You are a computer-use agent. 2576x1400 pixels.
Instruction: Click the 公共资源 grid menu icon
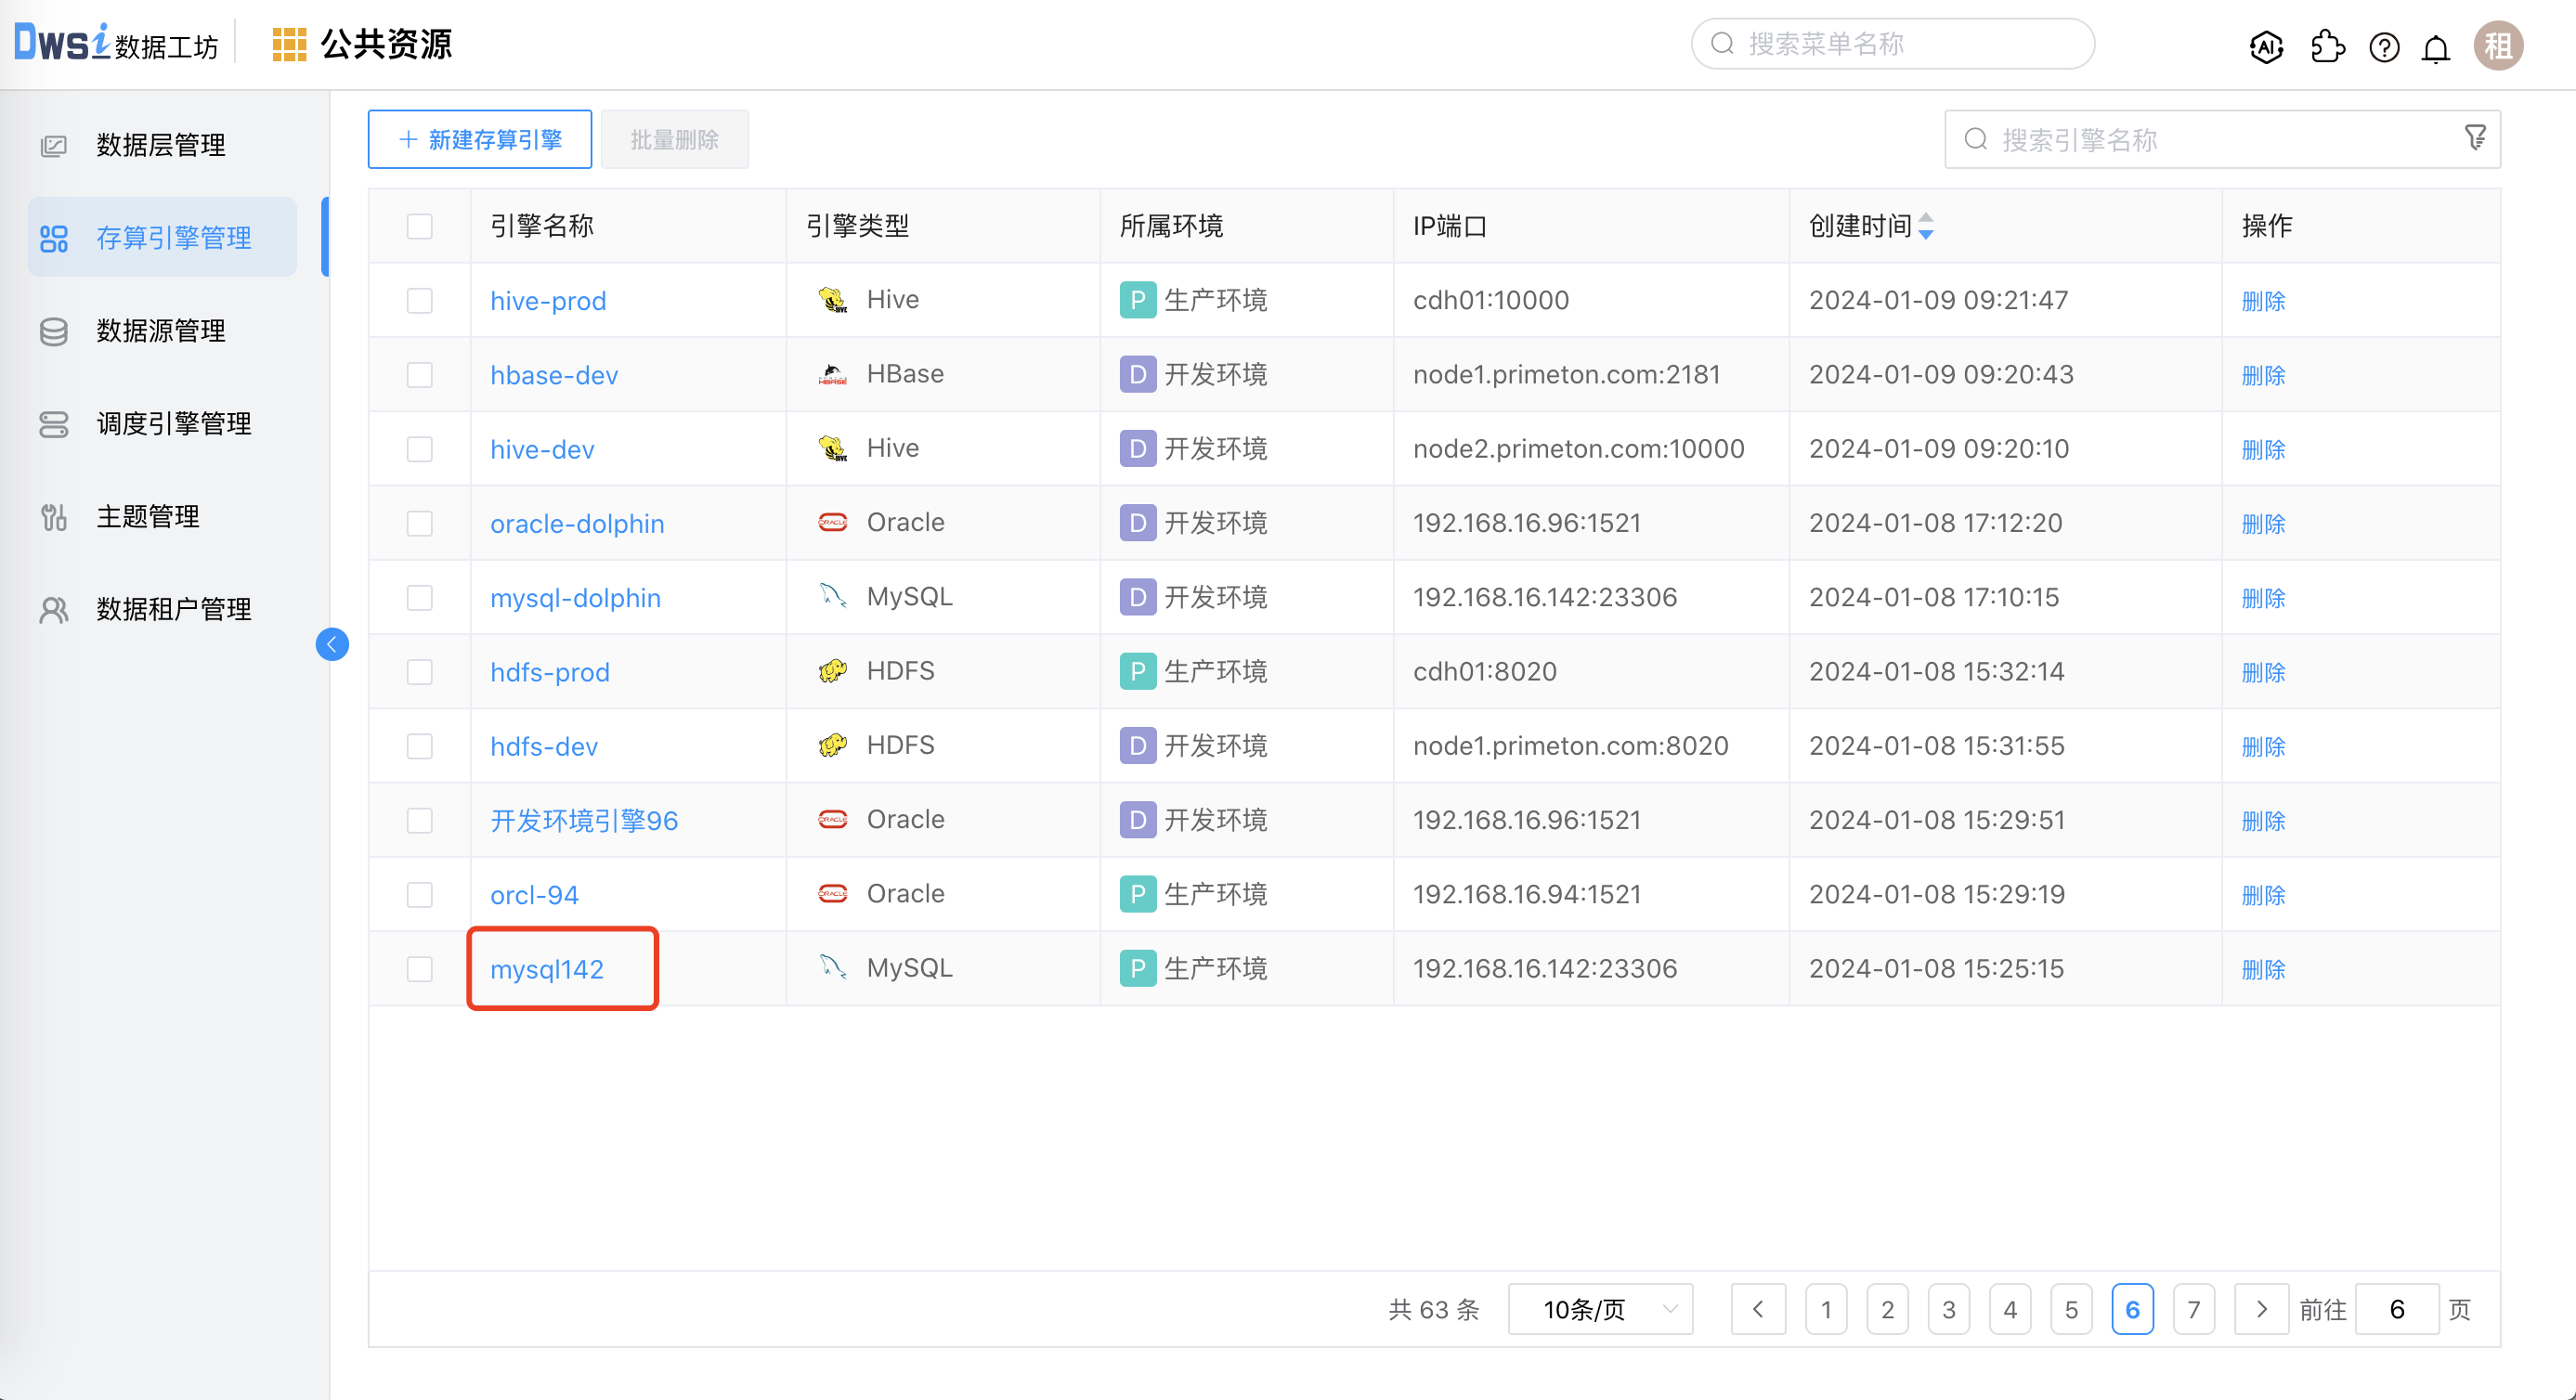pos(289,45)
